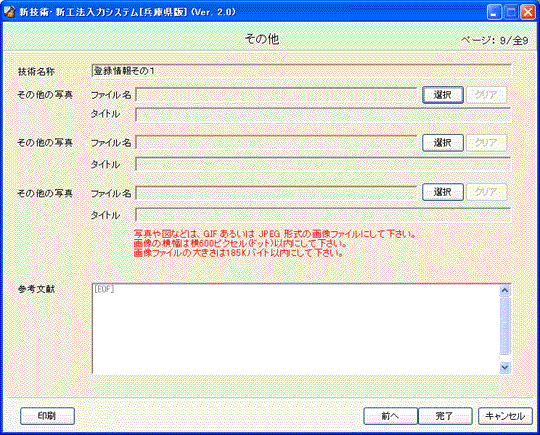Finish with the 完了 button
The height and width of the screenshot is (435, 540).
pyautogui.click(x=445, y=416)
